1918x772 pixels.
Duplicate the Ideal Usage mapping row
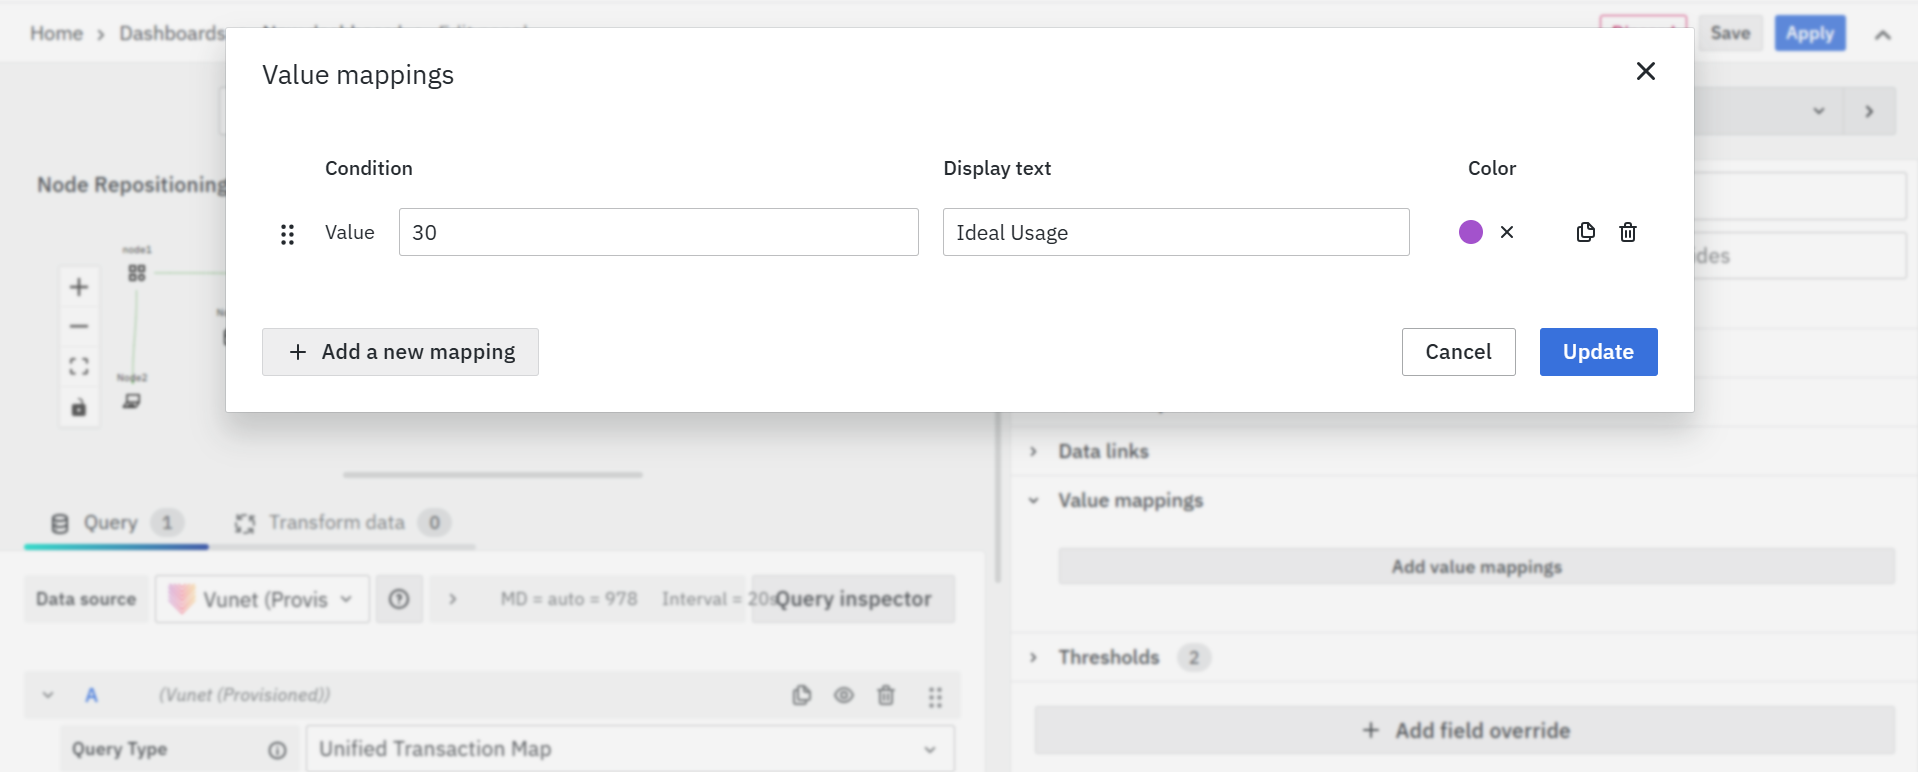1585,232
